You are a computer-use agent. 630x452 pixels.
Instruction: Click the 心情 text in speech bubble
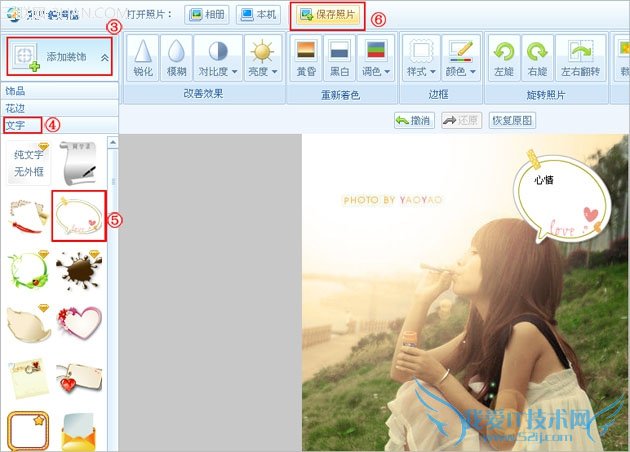pos(544,180)
